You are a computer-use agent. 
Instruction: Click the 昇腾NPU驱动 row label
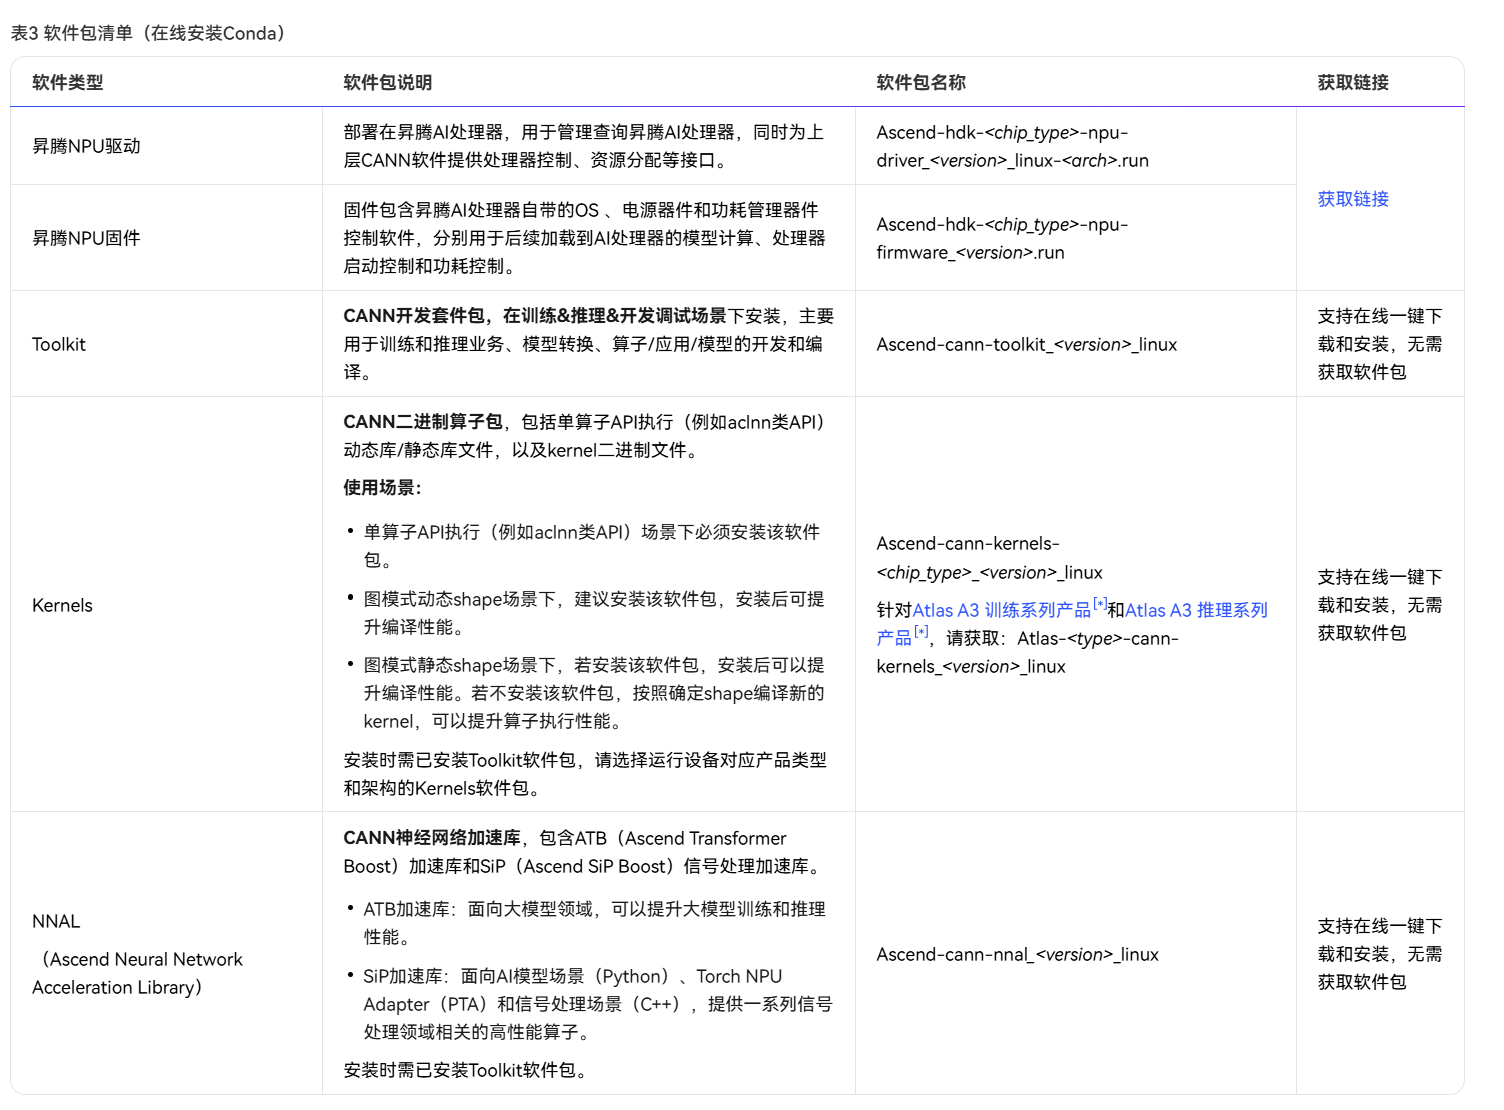[87, 146]
